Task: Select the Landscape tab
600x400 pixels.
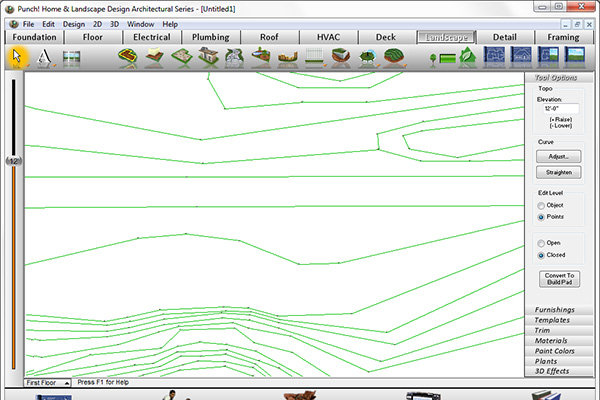Action: [x=446, y=37]
